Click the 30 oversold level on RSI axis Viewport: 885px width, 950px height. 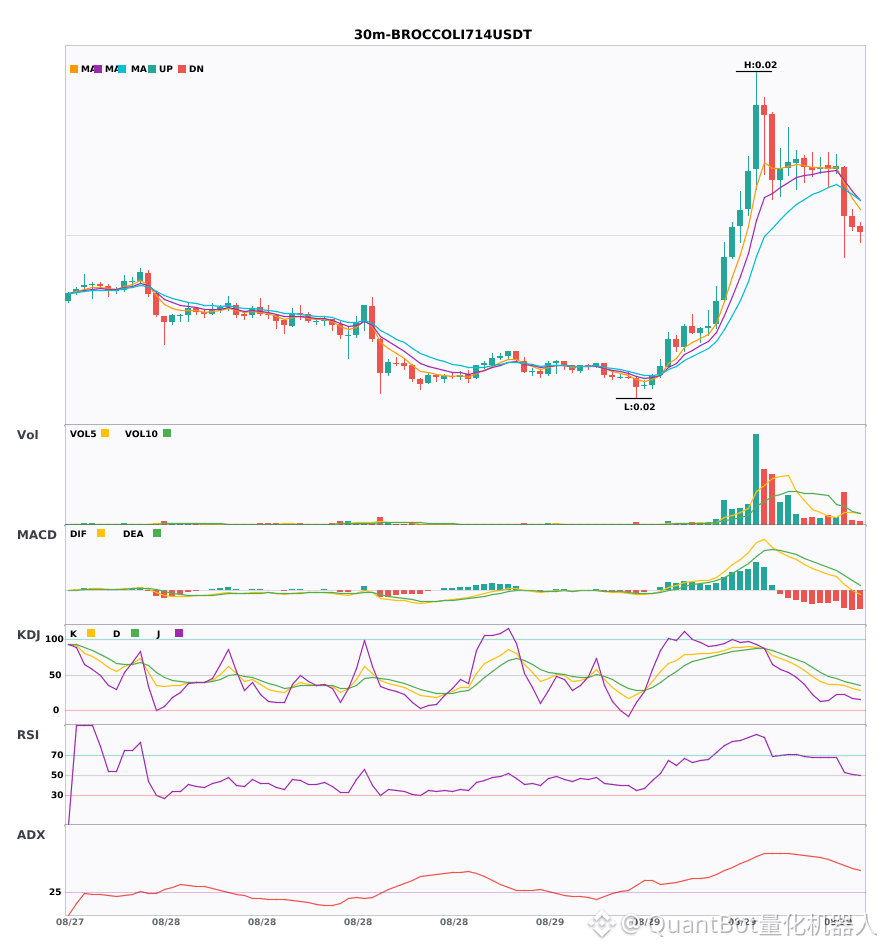(57, 795)
